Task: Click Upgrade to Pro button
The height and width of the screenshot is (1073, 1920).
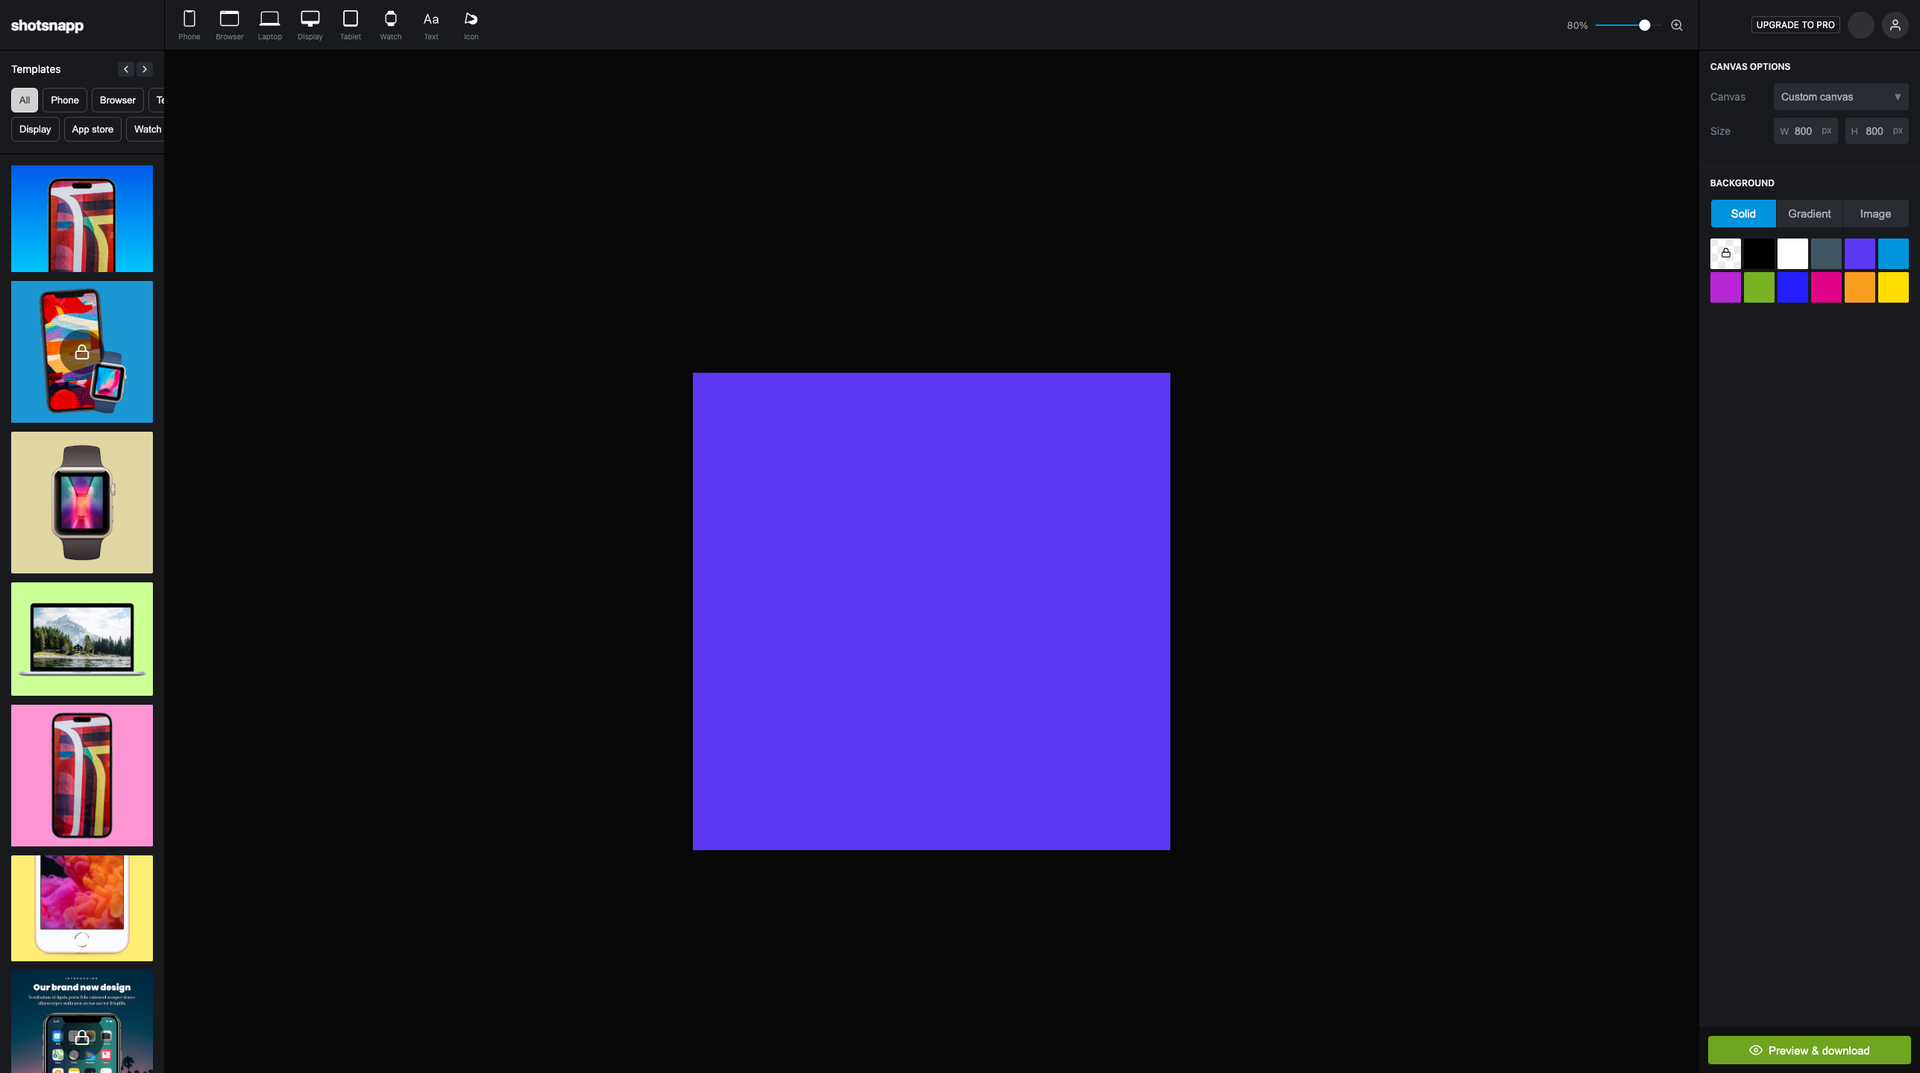Action: (1795, 25)
